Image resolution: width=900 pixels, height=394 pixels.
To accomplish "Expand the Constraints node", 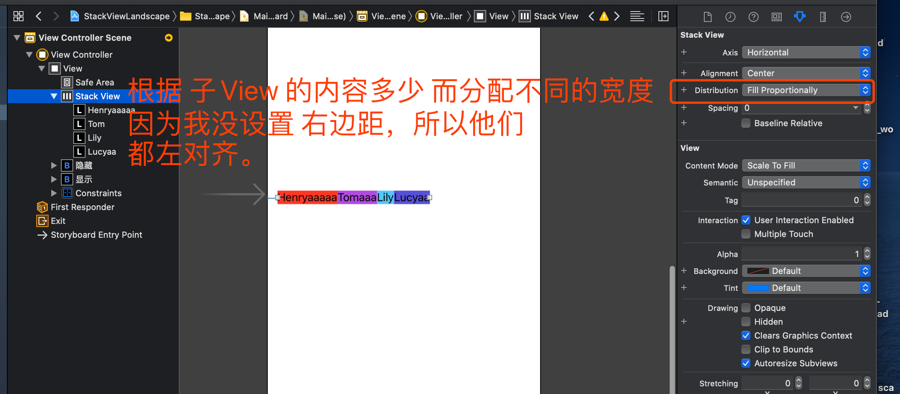I will 54,193.
